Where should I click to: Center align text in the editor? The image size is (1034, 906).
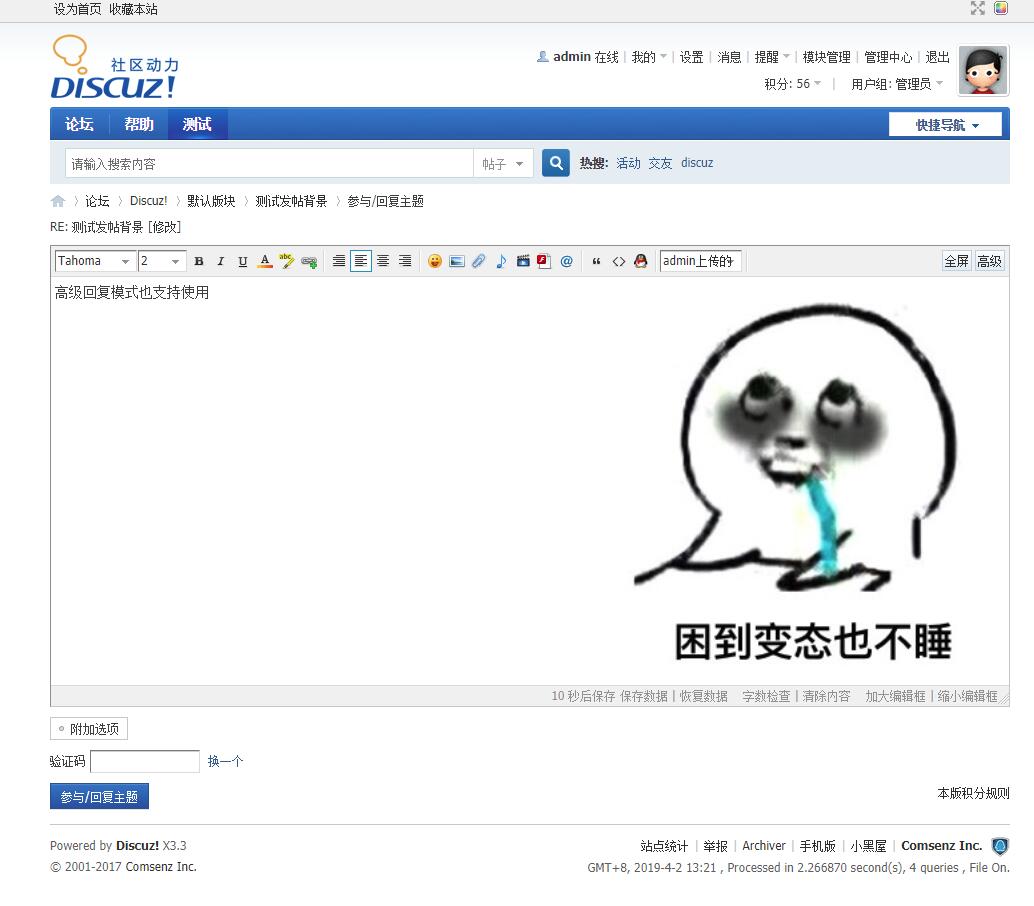[x=383, y=261]
